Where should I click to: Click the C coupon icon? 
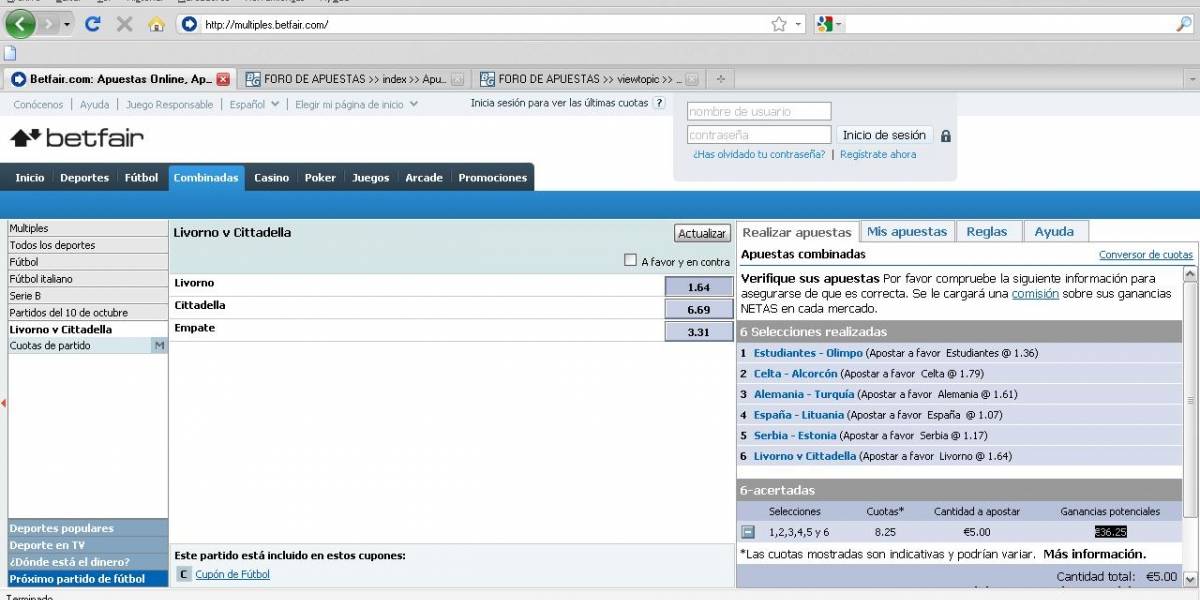click(x=183, y=574)
